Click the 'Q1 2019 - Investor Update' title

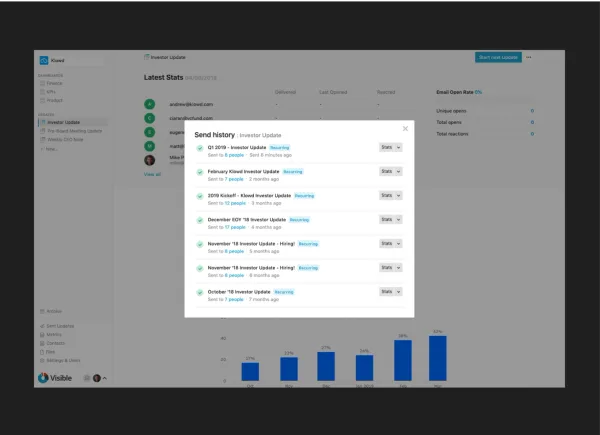pyautogui.click(x=237, y=147)
